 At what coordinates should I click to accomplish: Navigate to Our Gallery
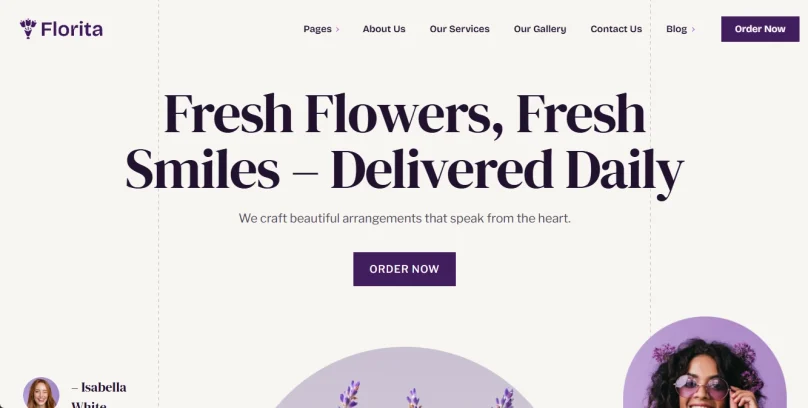pyautogui.click(x=540, y=29)
